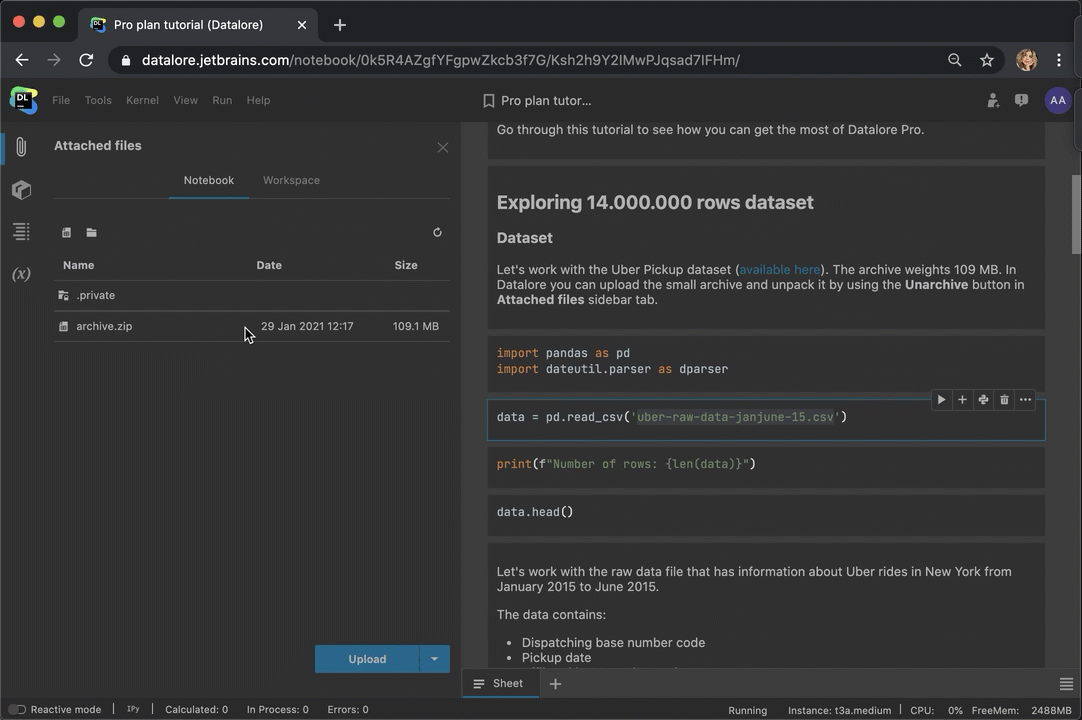Viewport: 1082px width, 720px height.
Task: Close the Pro plan tutorial browser tab
Action: pyautogui.click(x=302, y=25)
